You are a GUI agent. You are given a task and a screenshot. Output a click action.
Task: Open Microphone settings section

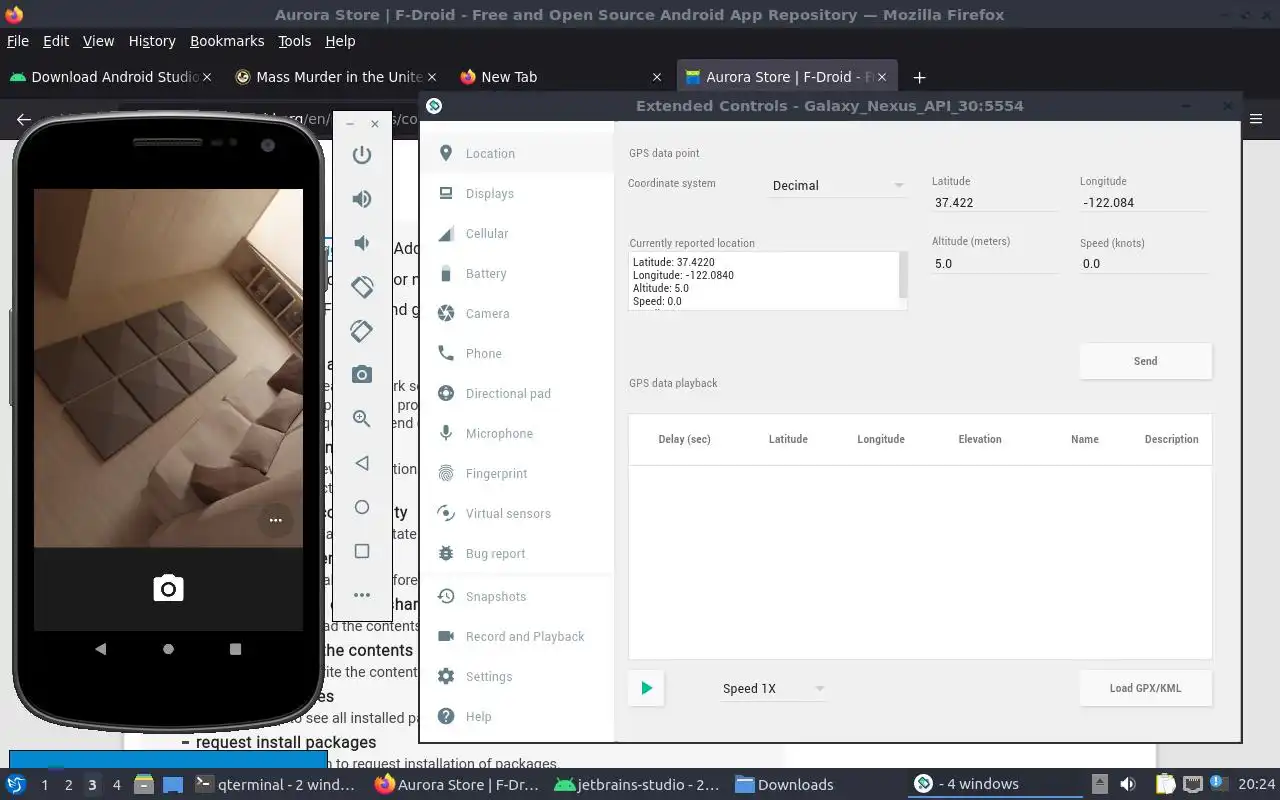(517, 433)
